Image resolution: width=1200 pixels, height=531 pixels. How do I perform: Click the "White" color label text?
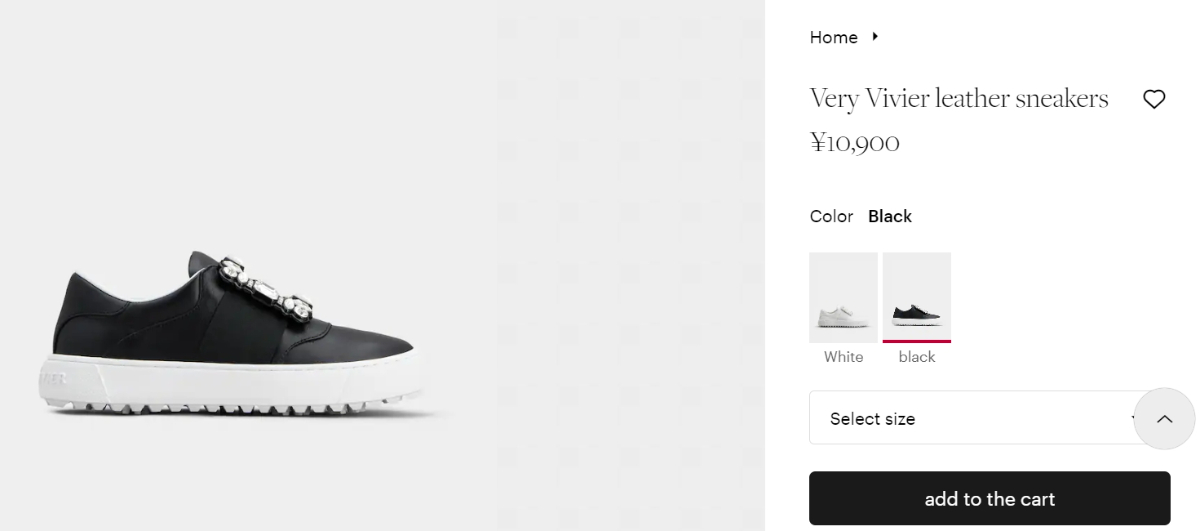(x=843, y=357)
